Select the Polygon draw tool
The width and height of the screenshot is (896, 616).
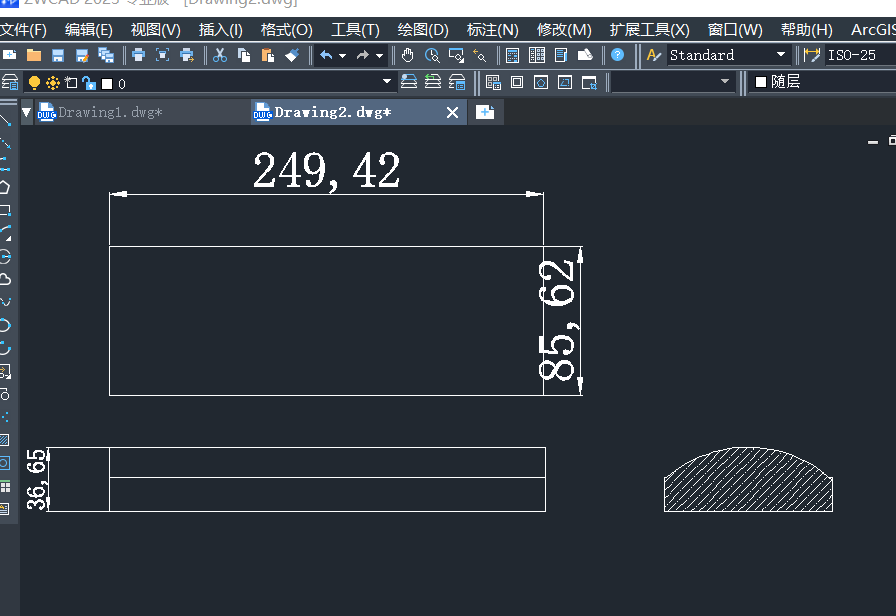click(x=5, y=187)
